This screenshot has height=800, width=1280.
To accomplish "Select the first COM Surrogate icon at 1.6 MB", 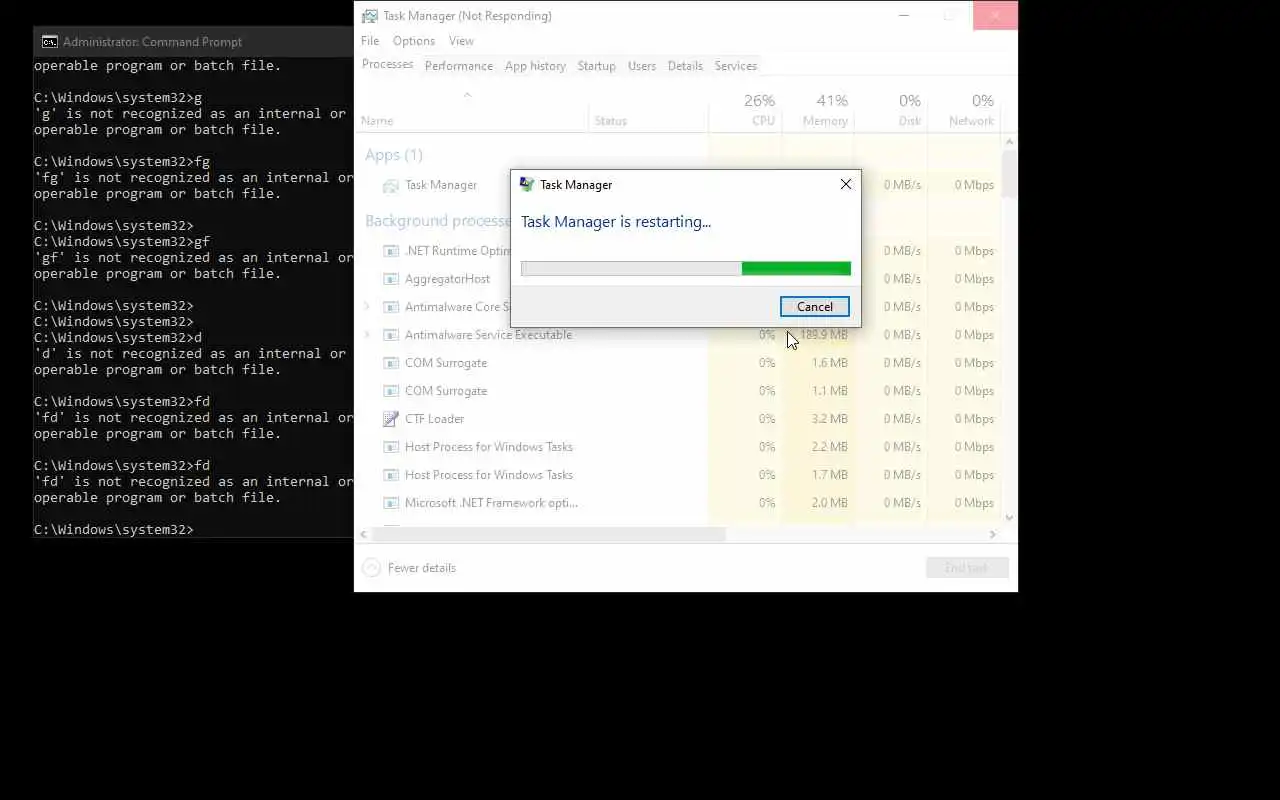I will [x=391, y=363].
